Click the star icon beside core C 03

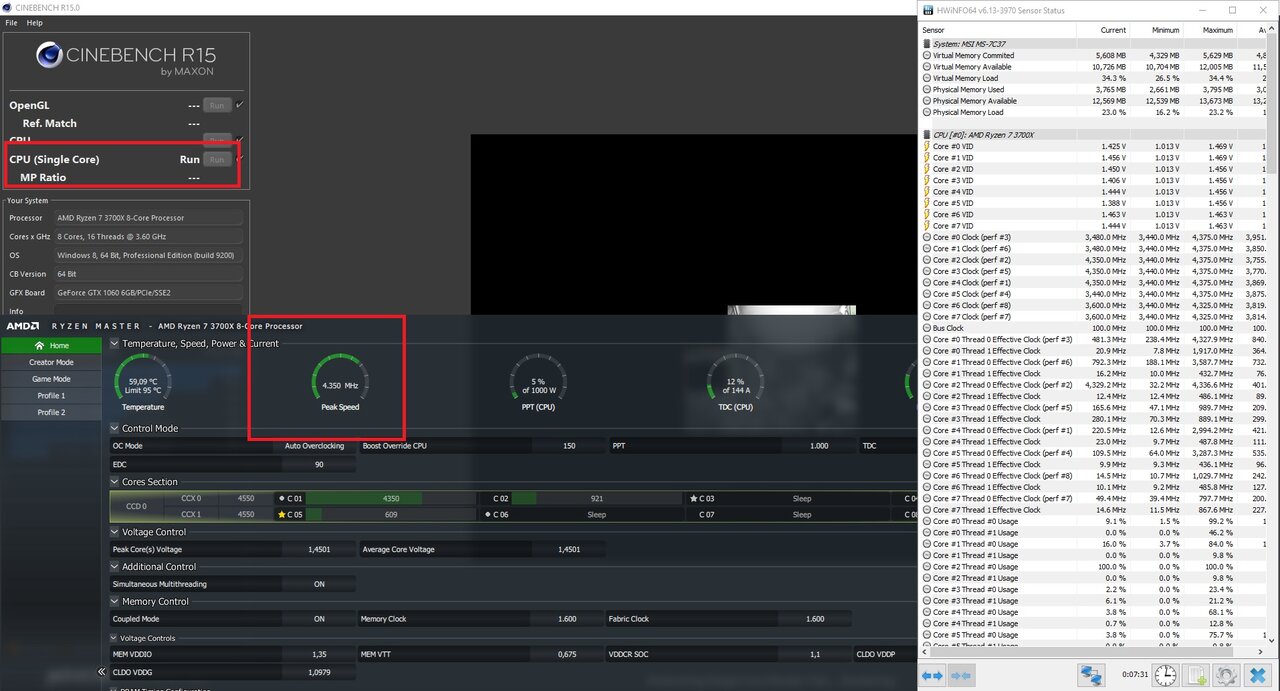(694, 498)
